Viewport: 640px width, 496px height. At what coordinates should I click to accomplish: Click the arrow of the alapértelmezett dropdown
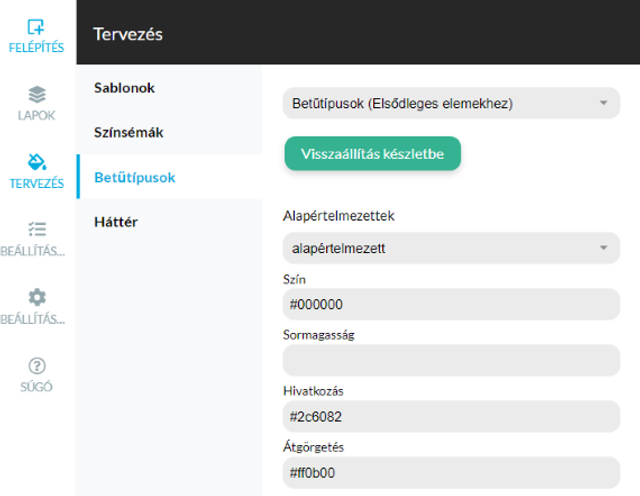pos(603,248)
